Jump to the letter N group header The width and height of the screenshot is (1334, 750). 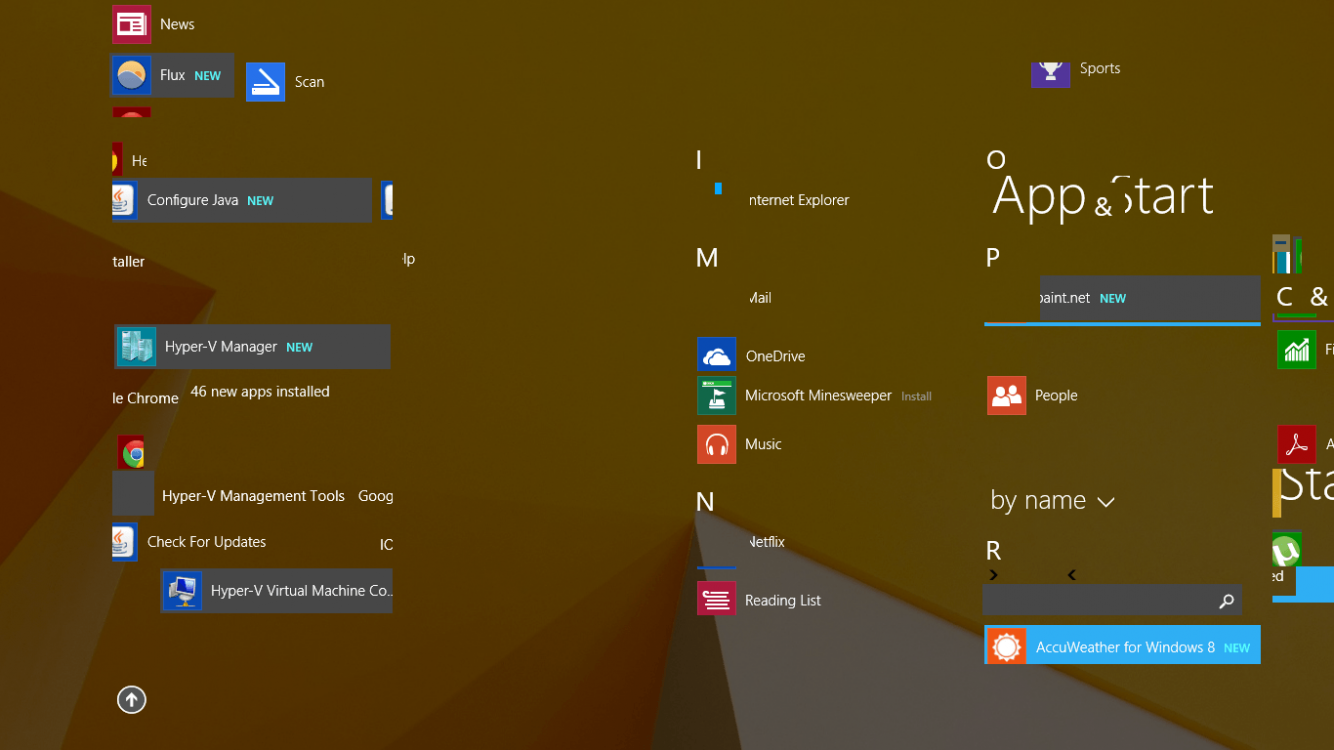coord(705,502)
